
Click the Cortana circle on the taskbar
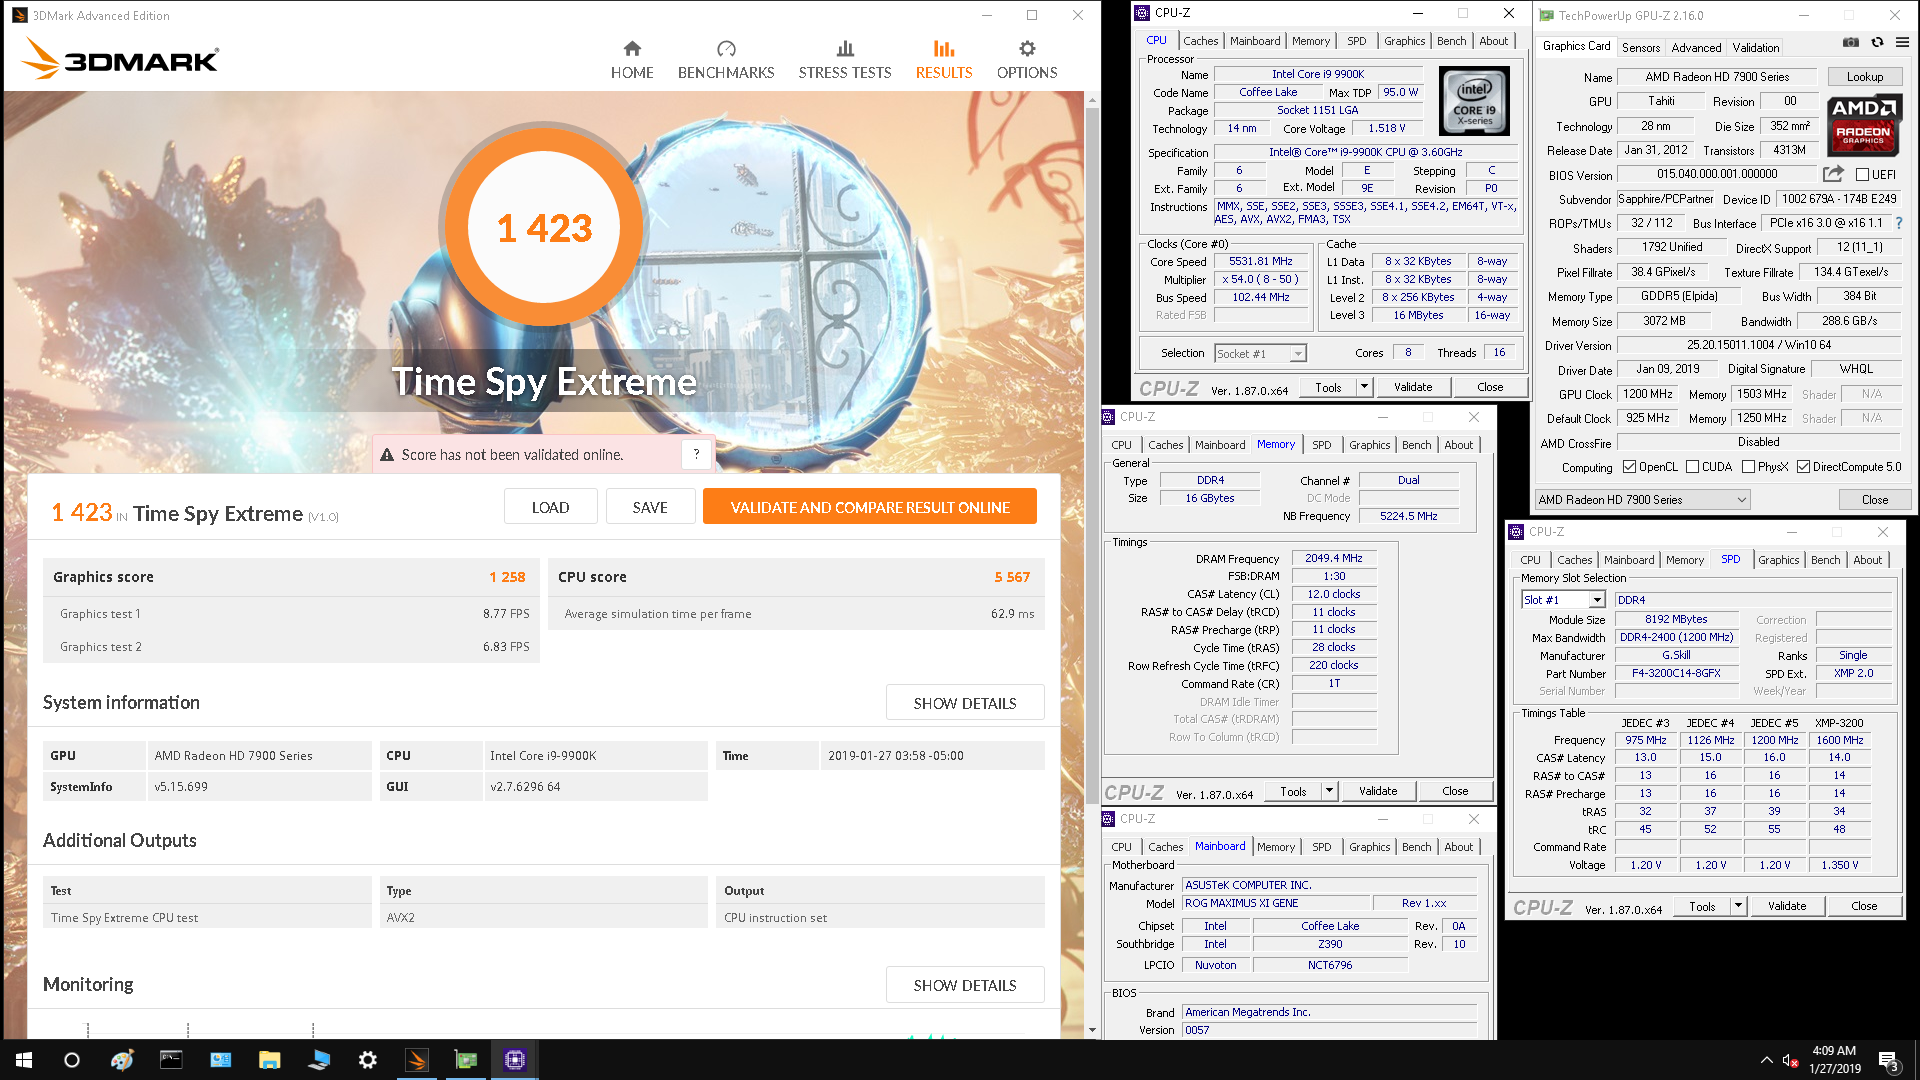point(72,1060)
